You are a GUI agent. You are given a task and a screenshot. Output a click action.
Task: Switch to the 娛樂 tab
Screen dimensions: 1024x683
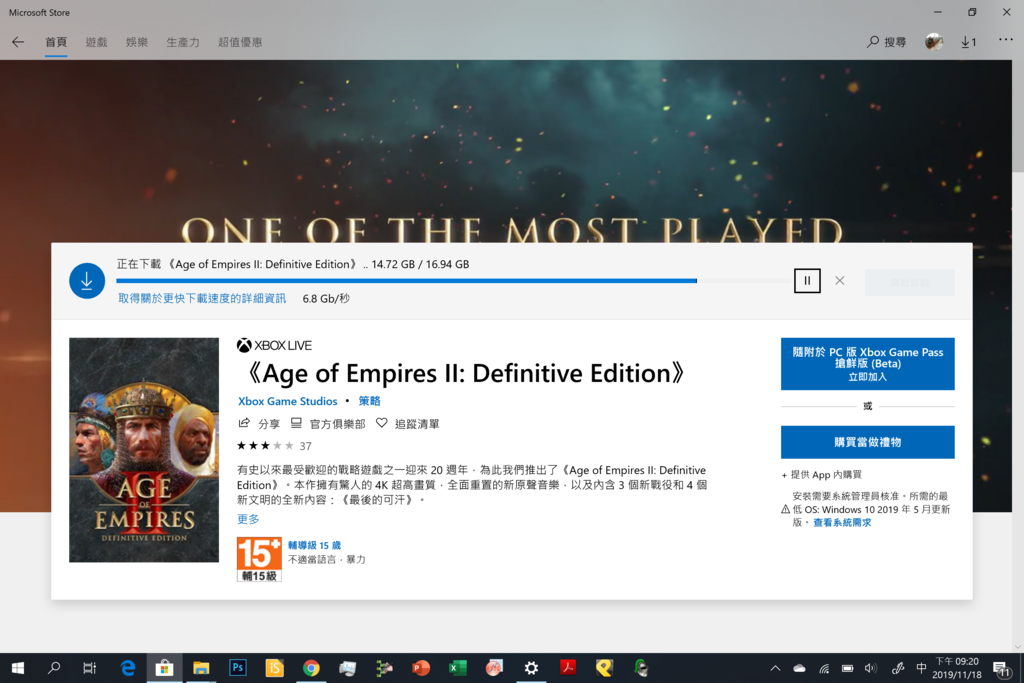(137, 42)
